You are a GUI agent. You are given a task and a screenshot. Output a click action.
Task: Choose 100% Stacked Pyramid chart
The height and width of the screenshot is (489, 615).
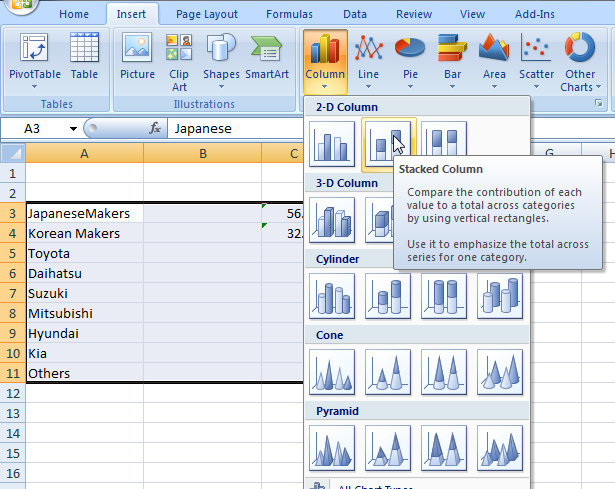pyautogui.click(x=444, y=448)
